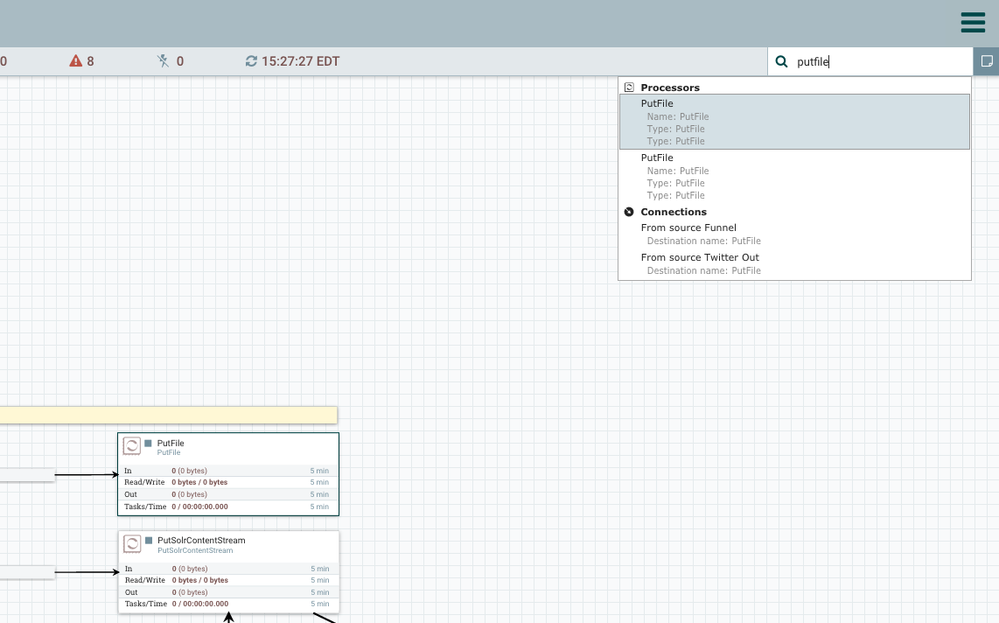
Task: Click the yellow label on the canvas
Action: [168, 415]
